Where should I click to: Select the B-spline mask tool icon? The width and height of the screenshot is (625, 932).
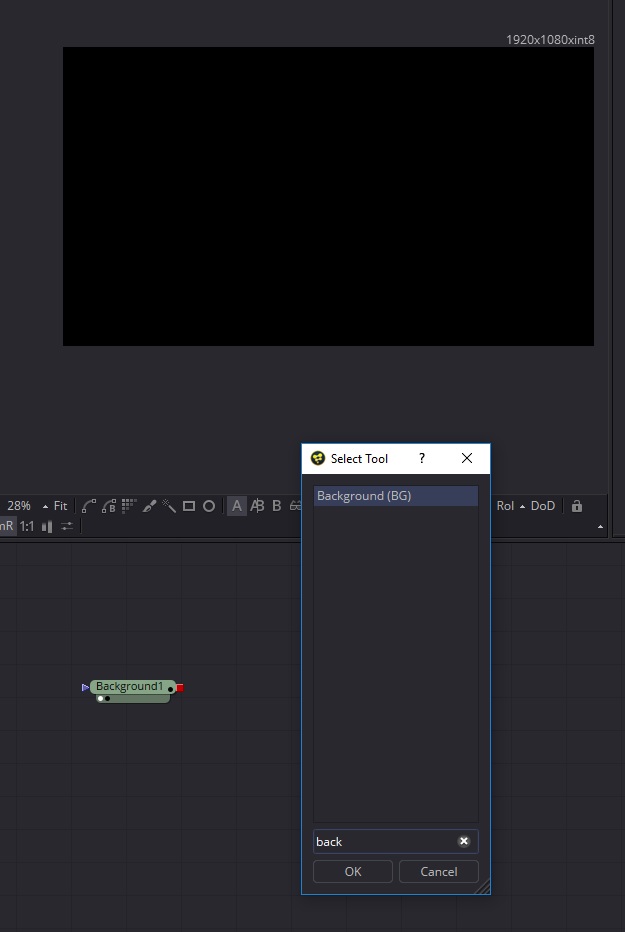pyautogui.click(x=109, y=506)
